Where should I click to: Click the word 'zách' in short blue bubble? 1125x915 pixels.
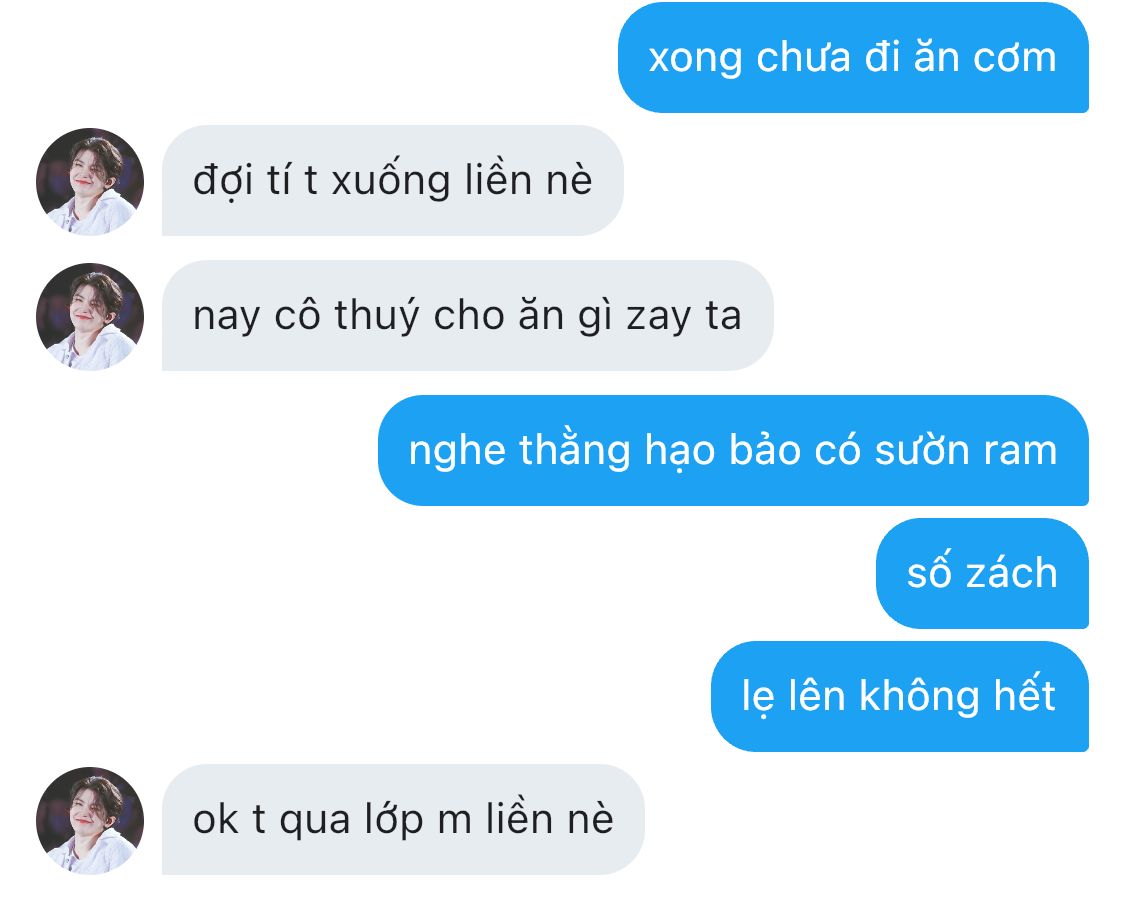pyautogui.click(x=1012, y=573)
